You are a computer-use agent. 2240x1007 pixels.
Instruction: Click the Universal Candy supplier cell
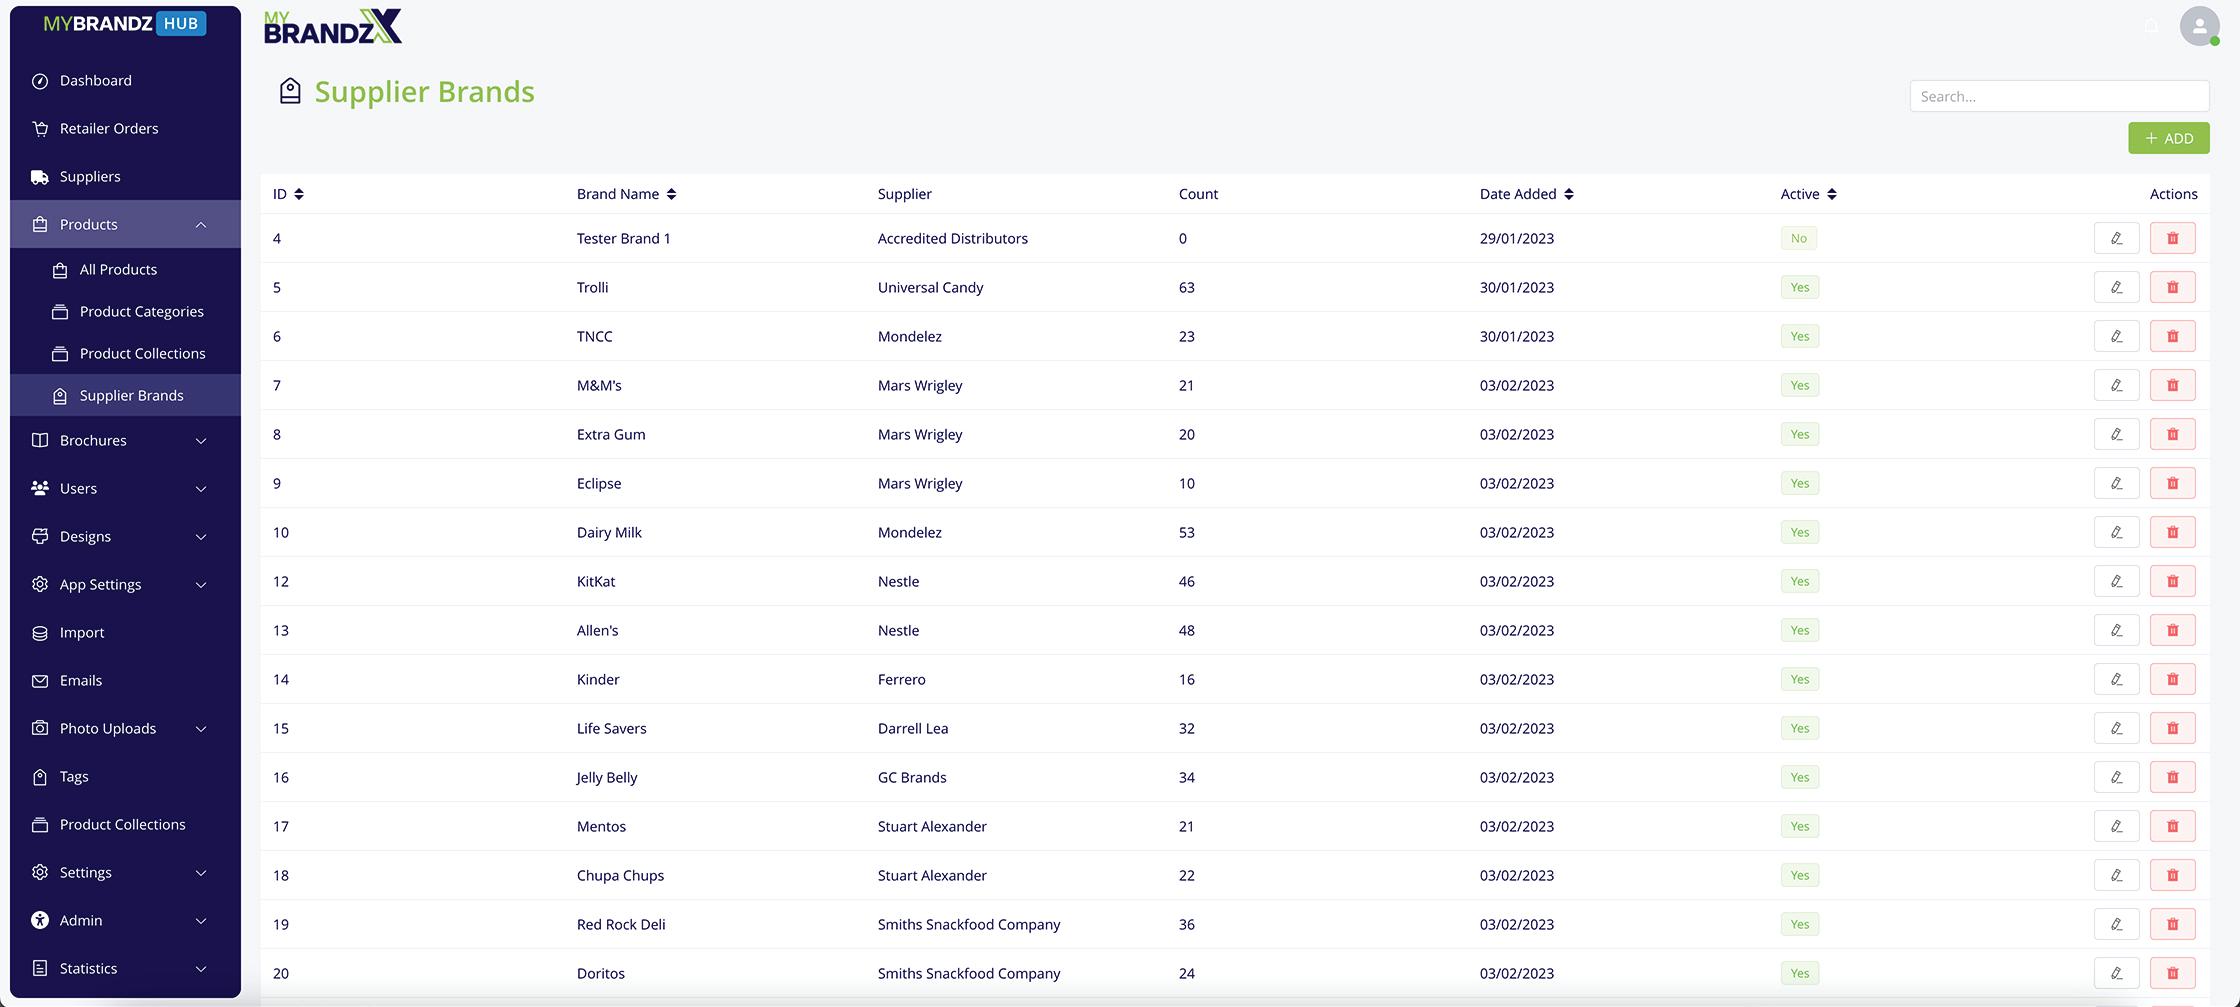coord(930,287)
